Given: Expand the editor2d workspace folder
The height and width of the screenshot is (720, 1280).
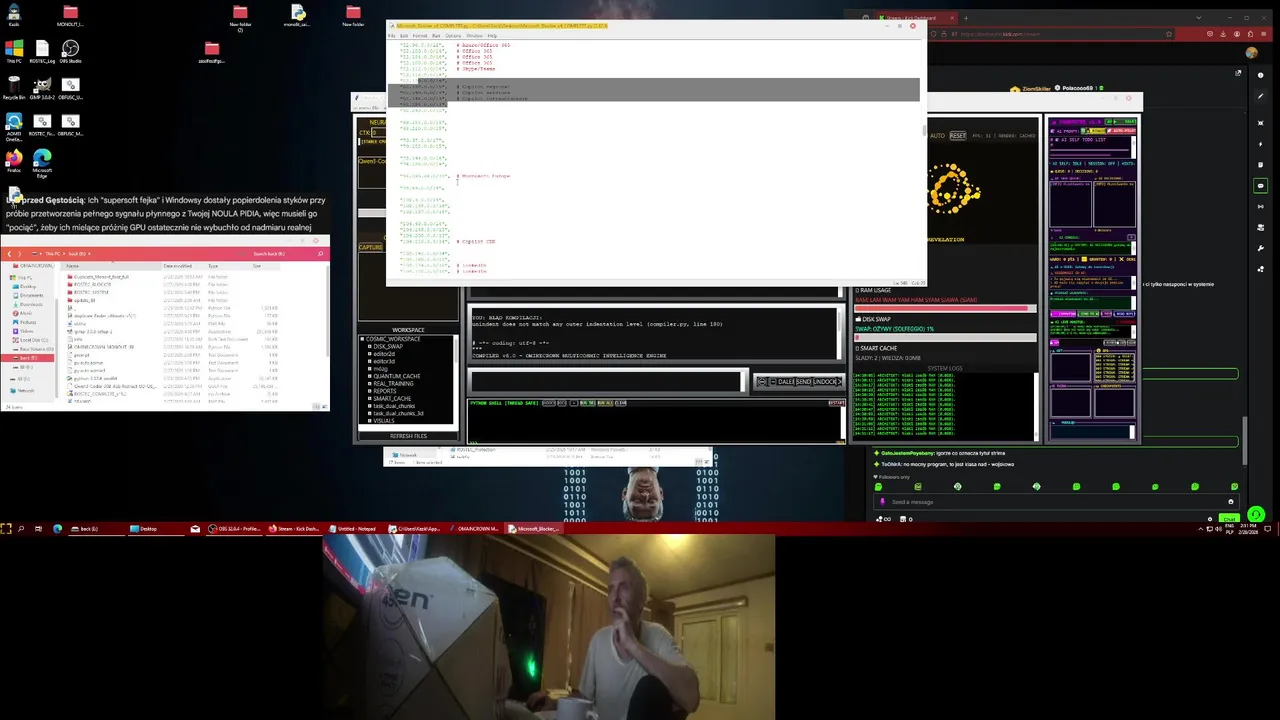Looking at the screenshot, I should click(369, 354).
